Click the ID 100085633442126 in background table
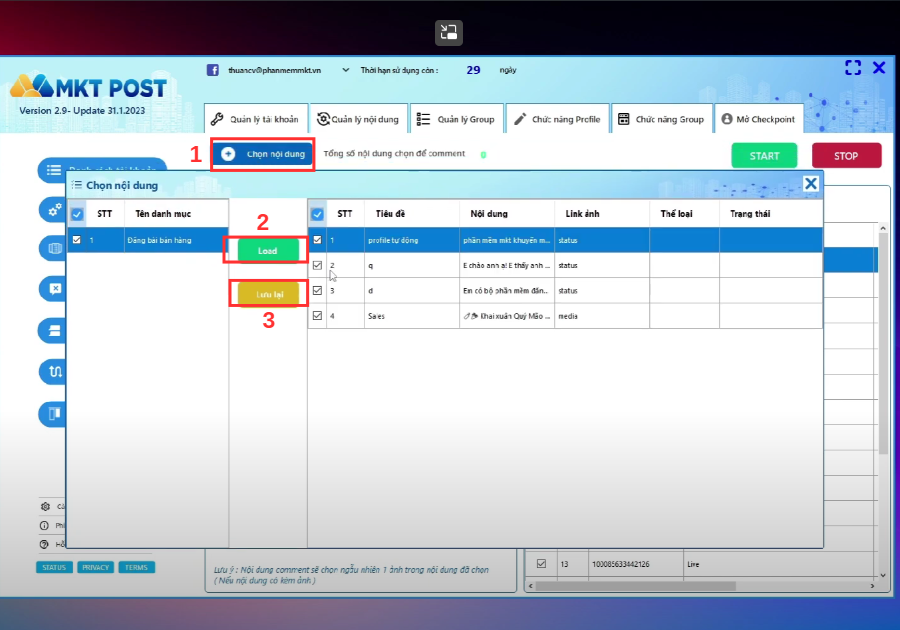Viewport: 900px width, 630px height. click(x=620, y=564)
